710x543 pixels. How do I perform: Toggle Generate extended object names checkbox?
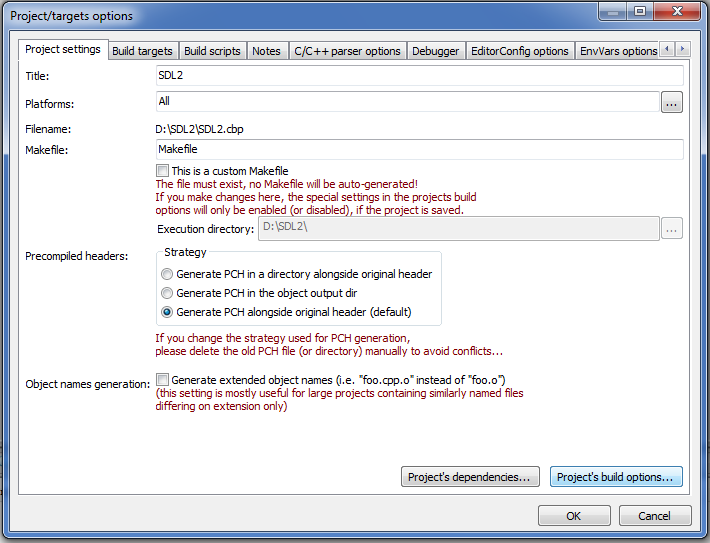coord(163,380)
